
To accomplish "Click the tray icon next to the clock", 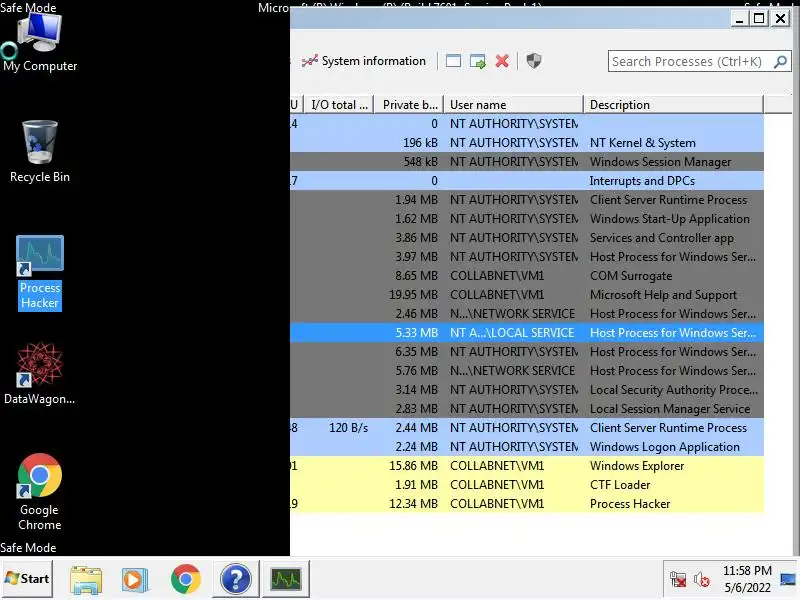I will point(788,579).
